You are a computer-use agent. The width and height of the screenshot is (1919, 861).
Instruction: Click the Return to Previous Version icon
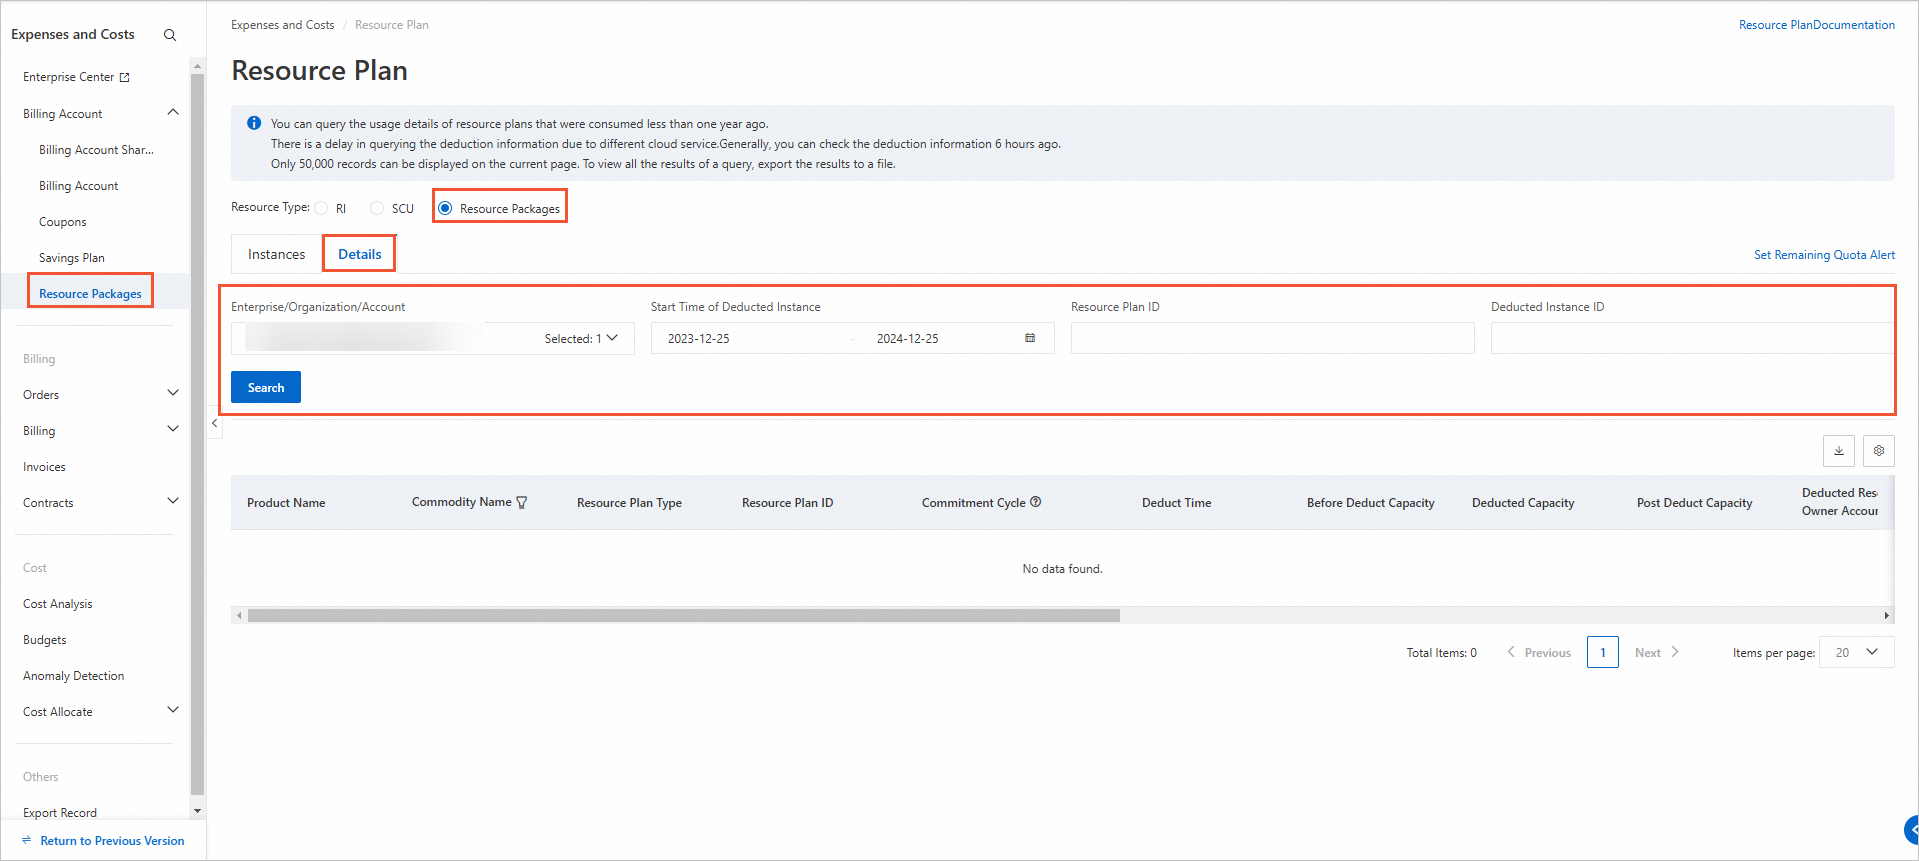tap(27, 841)
